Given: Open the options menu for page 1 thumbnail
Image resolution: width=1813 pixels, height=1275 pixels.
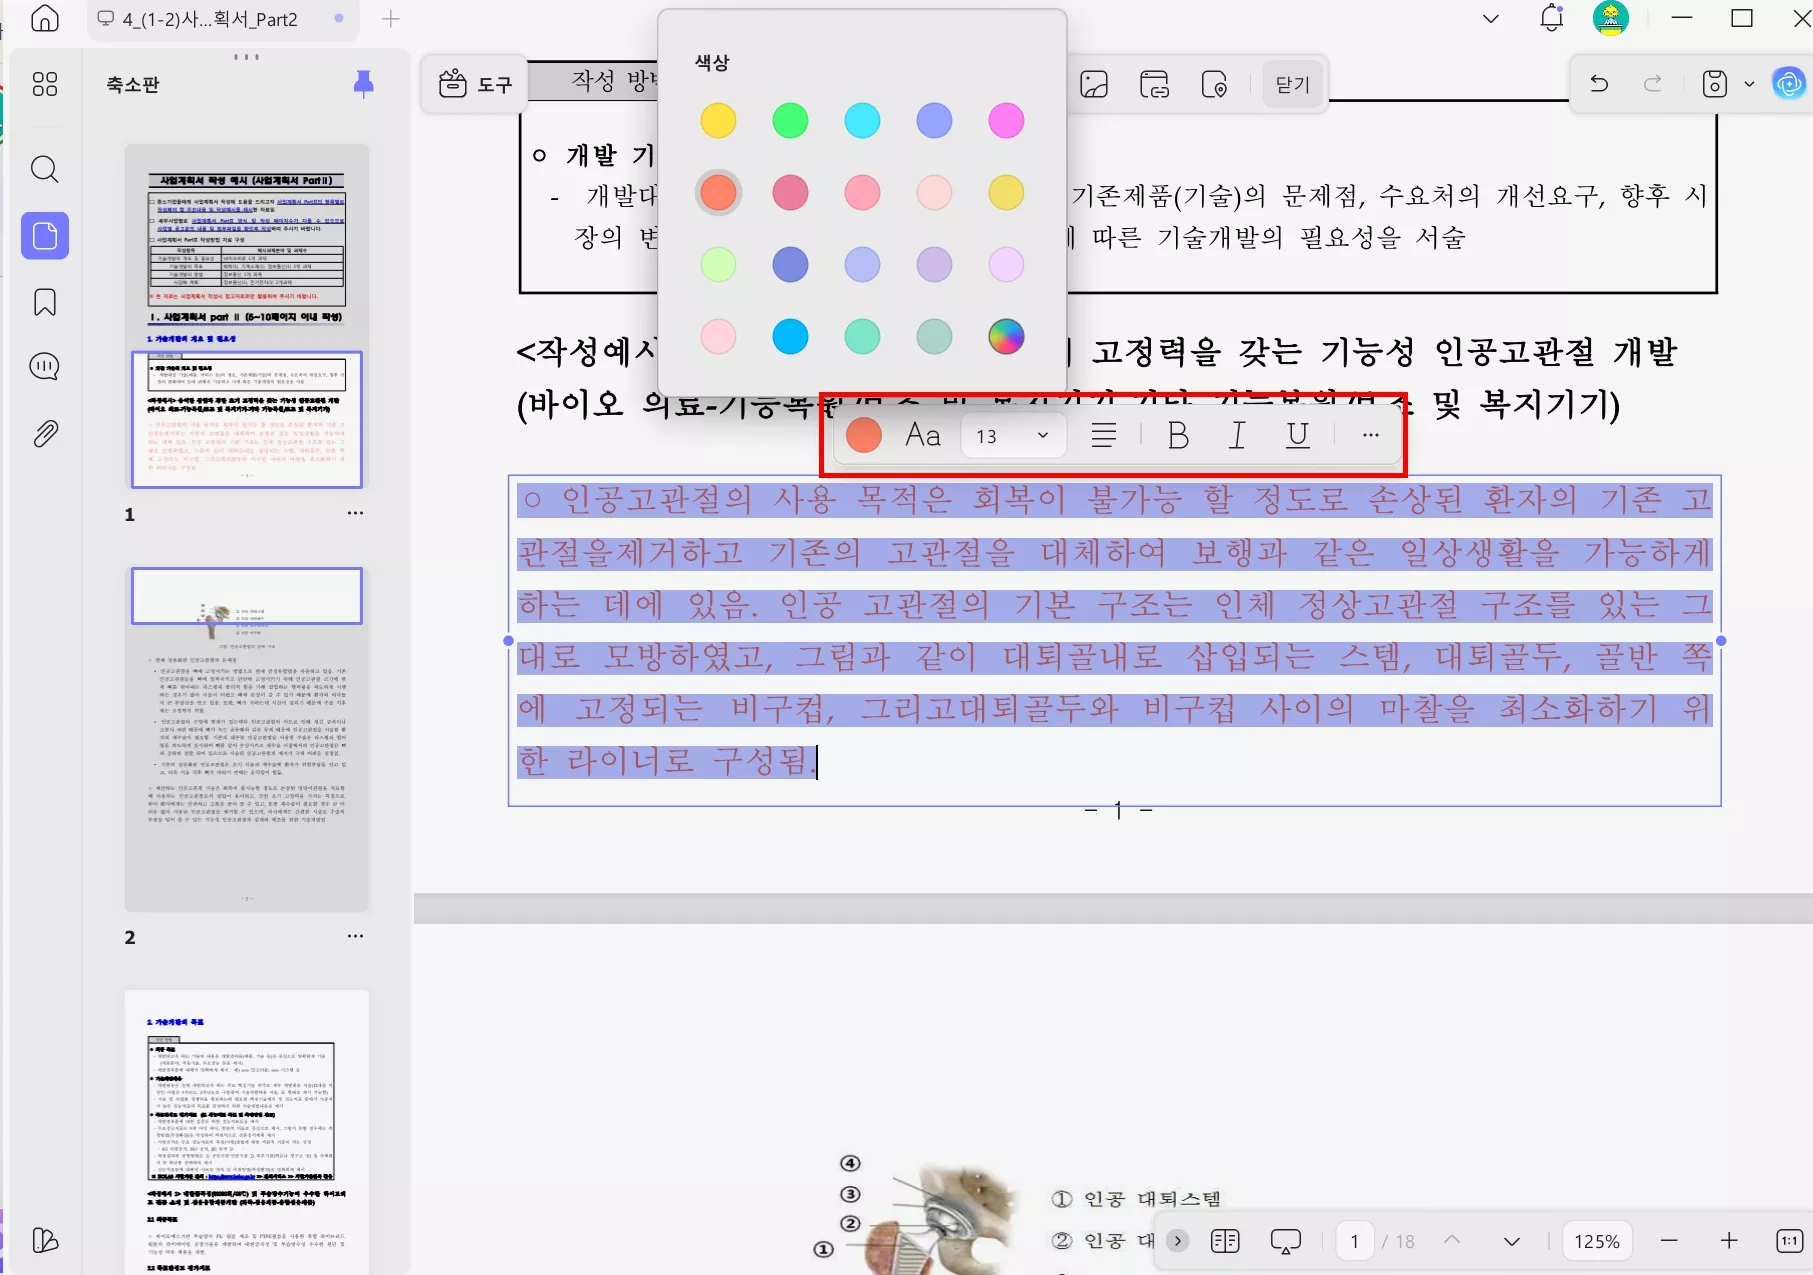Looking at the screenshot, I should pyautogui.click(x=355, y=513).
